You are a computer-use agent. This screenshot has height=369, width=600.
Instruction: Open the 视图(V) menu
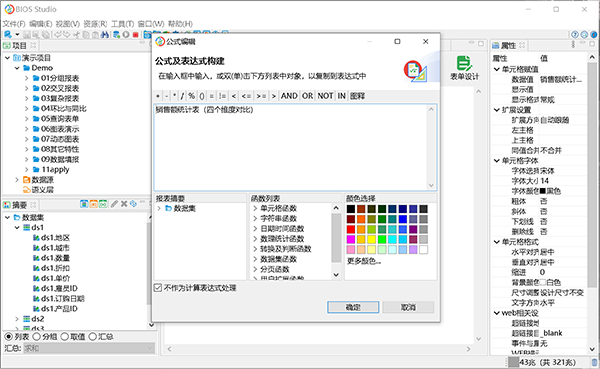[x=68, y=24]
